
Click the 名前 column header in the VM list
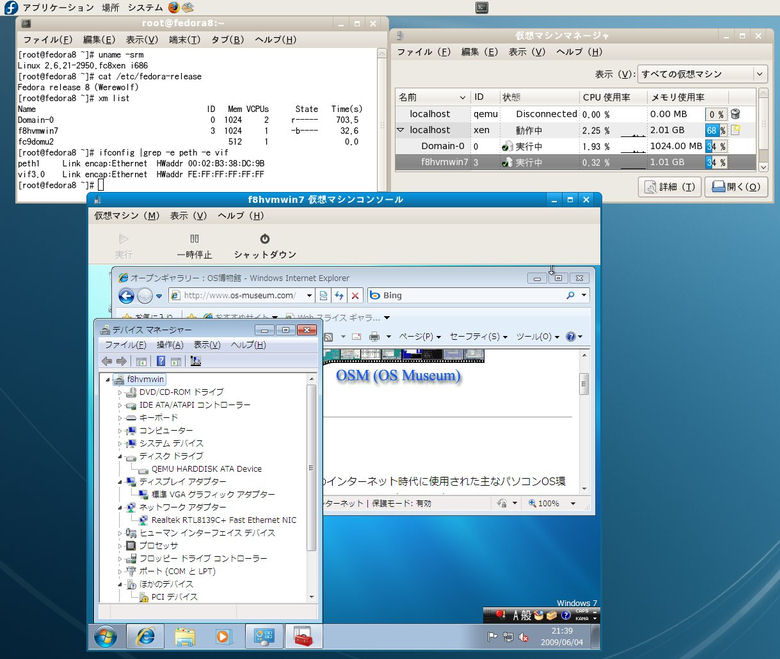(x=433, y=97)
